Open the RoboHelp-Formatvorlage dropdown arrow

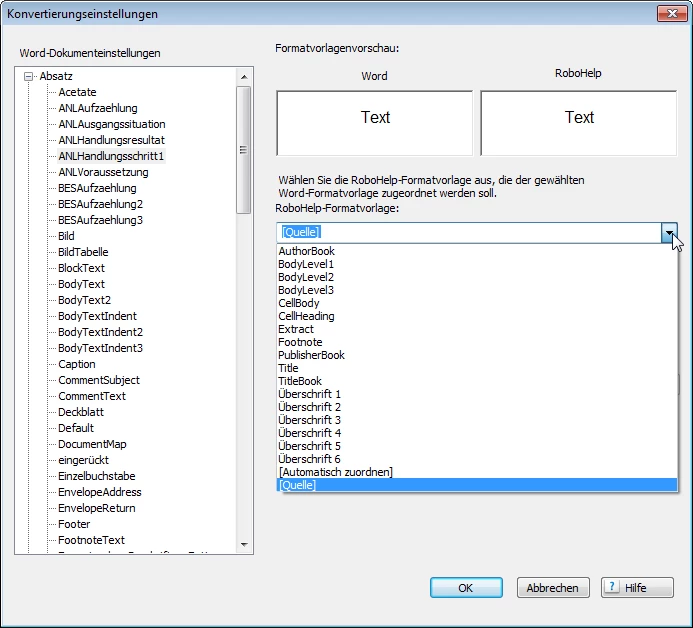669,232
